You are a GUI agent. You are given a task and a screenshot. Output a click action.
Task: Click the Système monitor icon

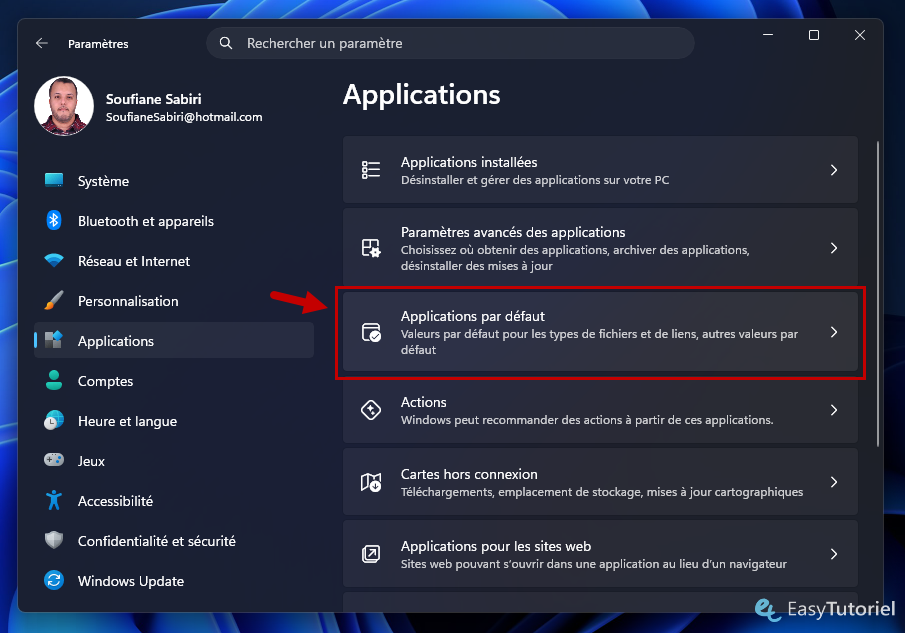[x=54, y=180]
